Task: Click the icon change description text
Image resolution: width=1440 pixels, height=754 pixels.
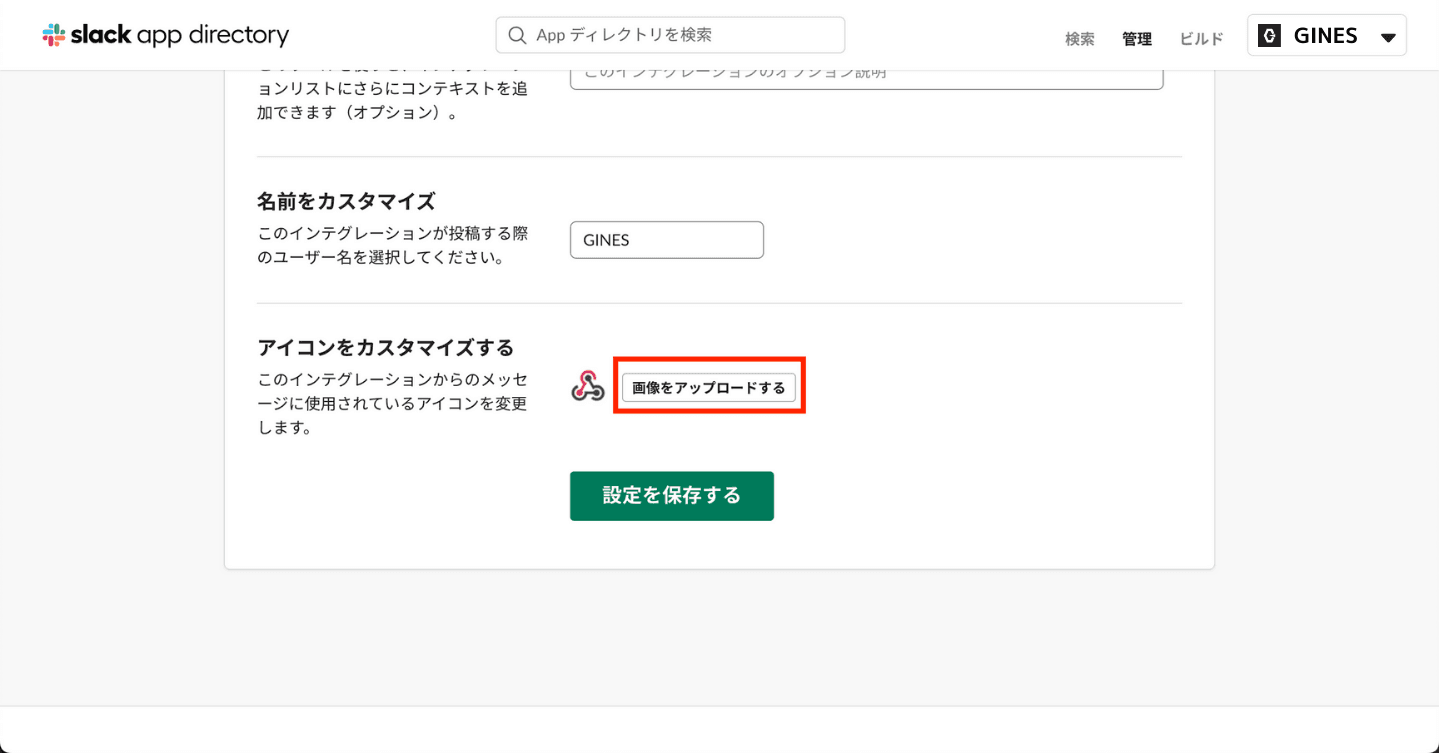Action: 392,404
